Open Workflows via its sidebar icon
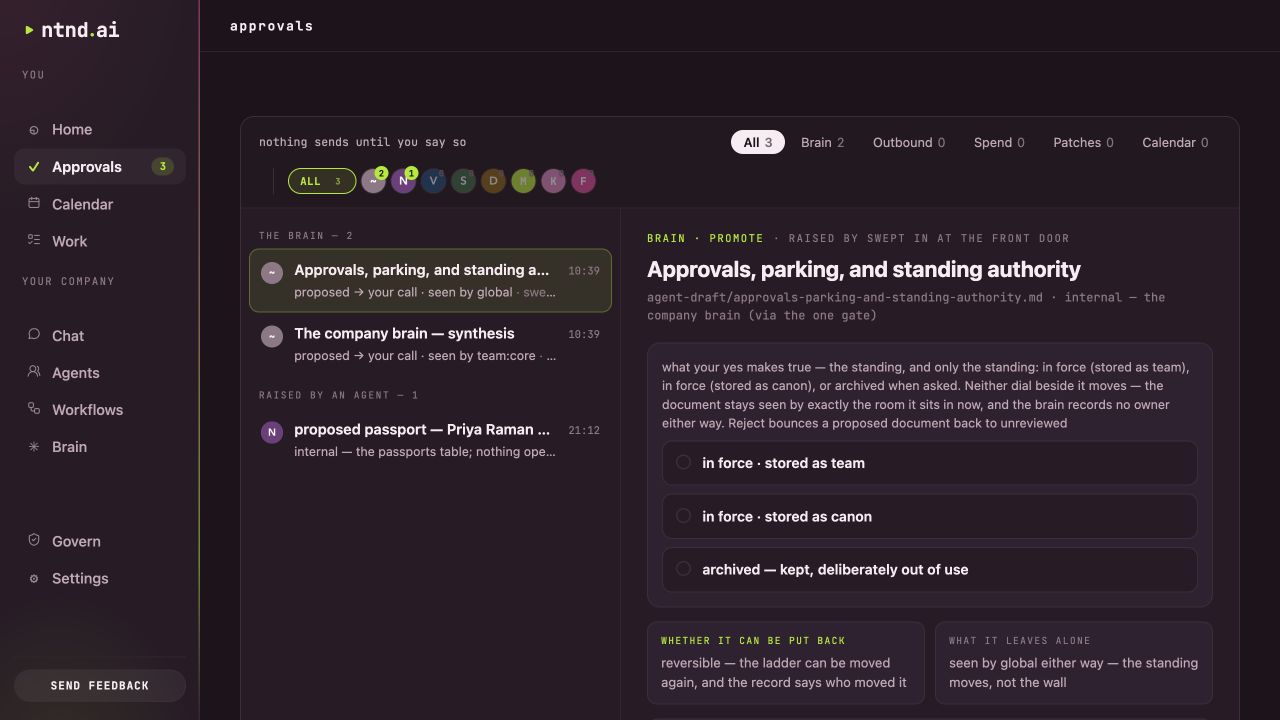Image resolution: width=1280 pixels, height=720 pixels. (x=34, y=410)
